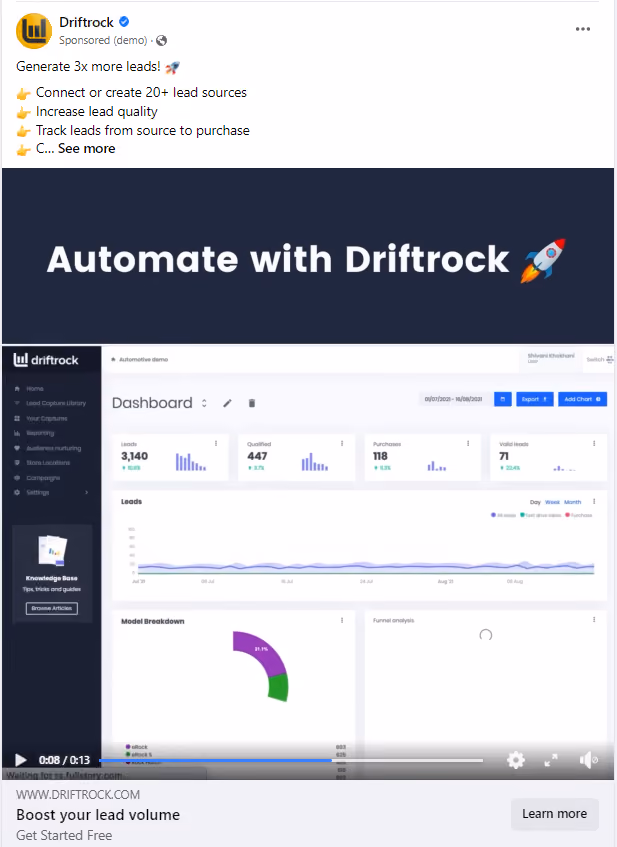The height and width of the screenshot is (847, 617).
Task: Toggle the Test drive sales legend series
Action: click(540, 515)
